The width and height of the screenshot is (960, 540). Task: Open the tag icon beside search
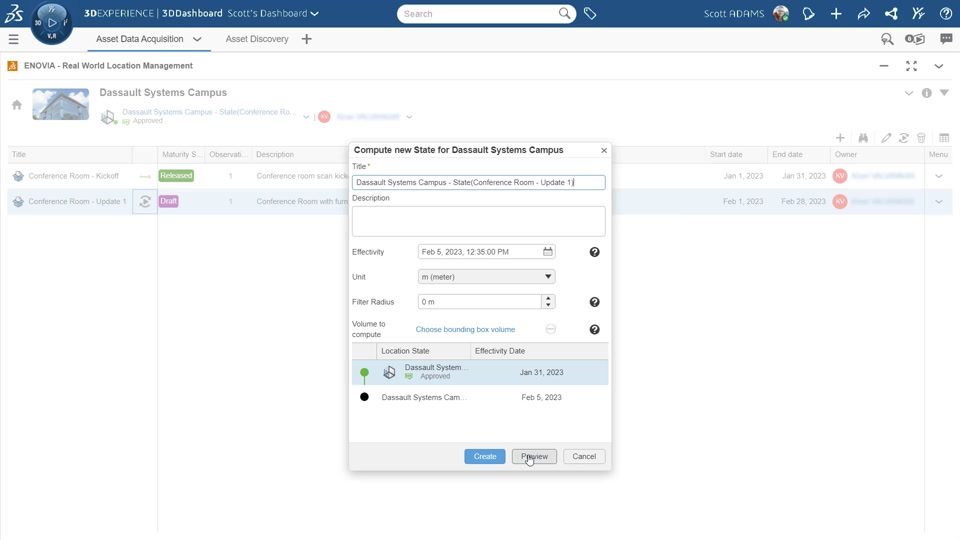point(590,13)
